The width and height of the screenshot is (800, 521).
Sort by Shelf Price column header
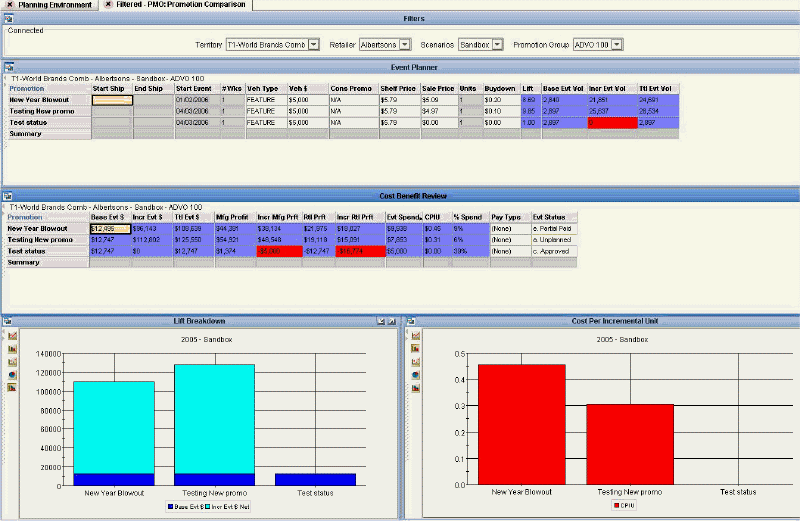click(x=399, y=89)
